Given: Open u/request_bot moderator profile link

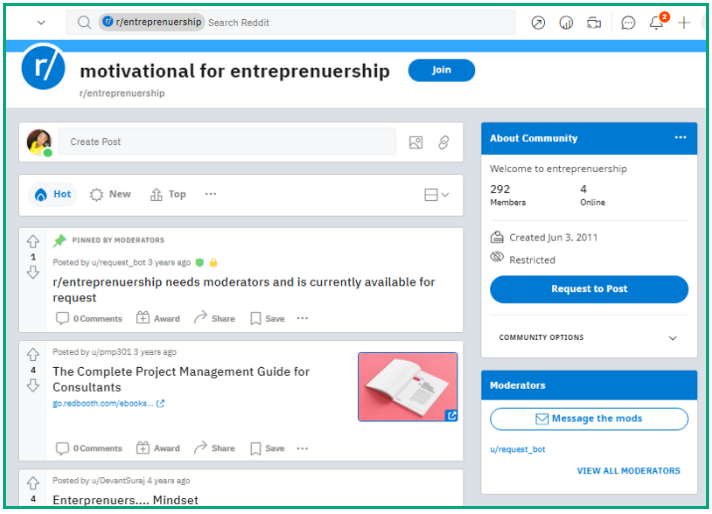Looking at the screenshot, I should (518, 449).
